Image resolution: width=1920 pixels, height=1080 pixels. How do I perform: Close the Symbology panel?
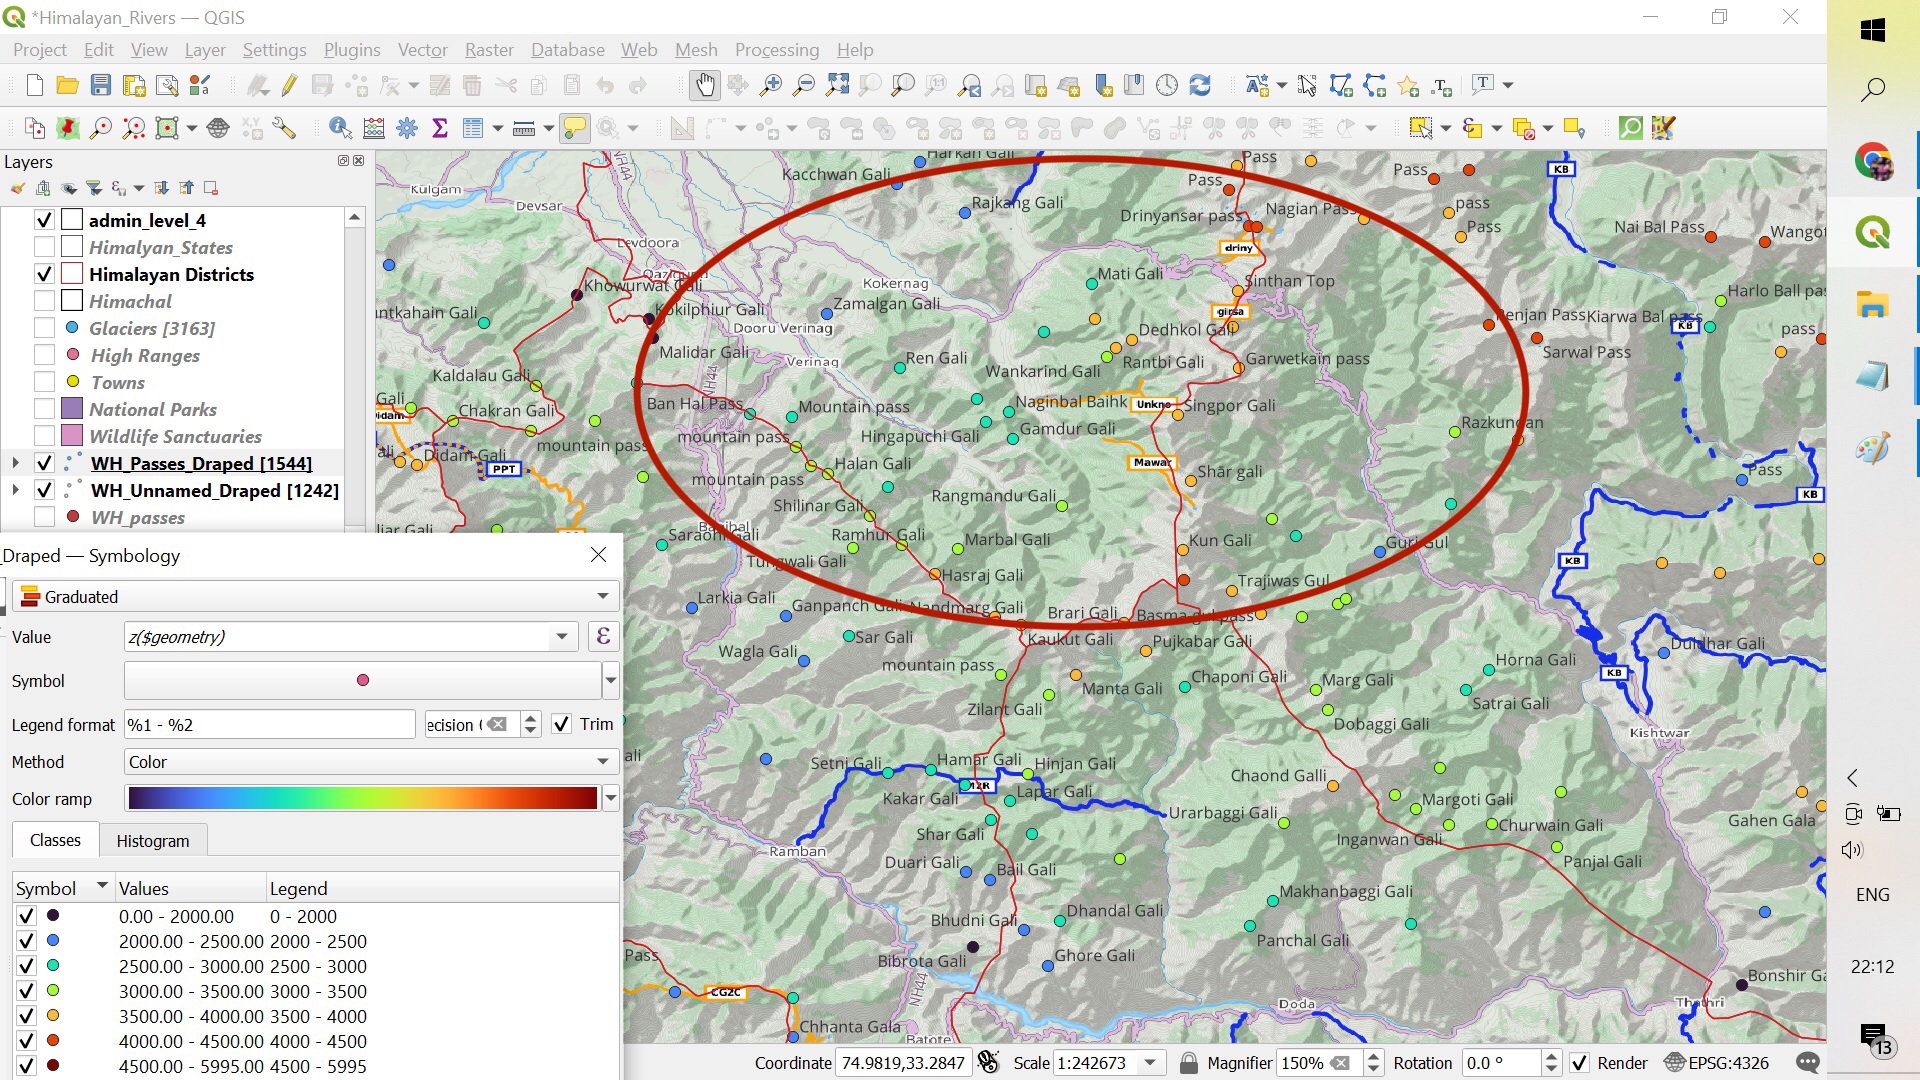coord(598,555)
